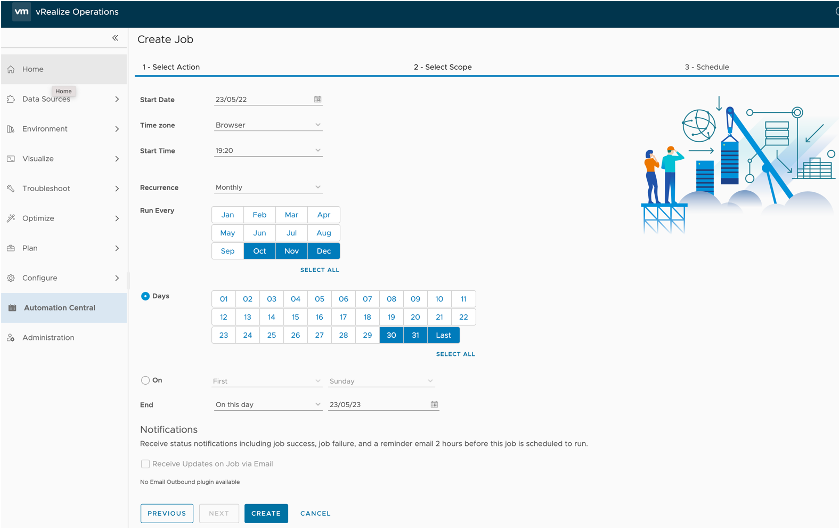Open Home in the sidebar

pos(64,69)
